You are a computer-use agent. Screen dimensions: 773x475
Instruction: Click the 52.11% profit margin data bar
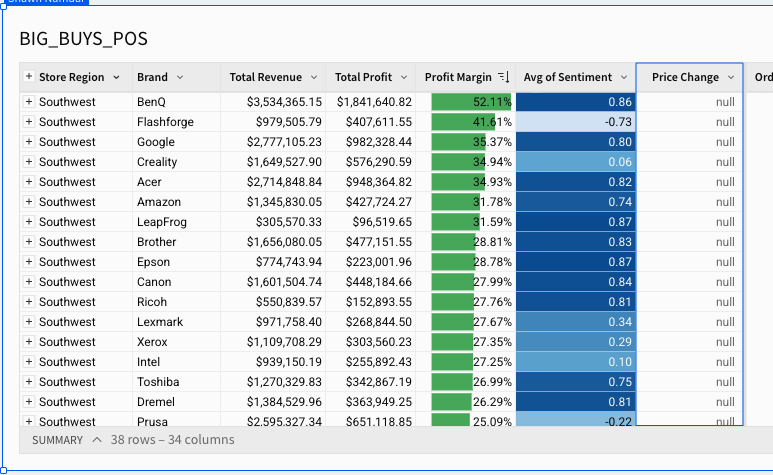click(x=471, y=102)
